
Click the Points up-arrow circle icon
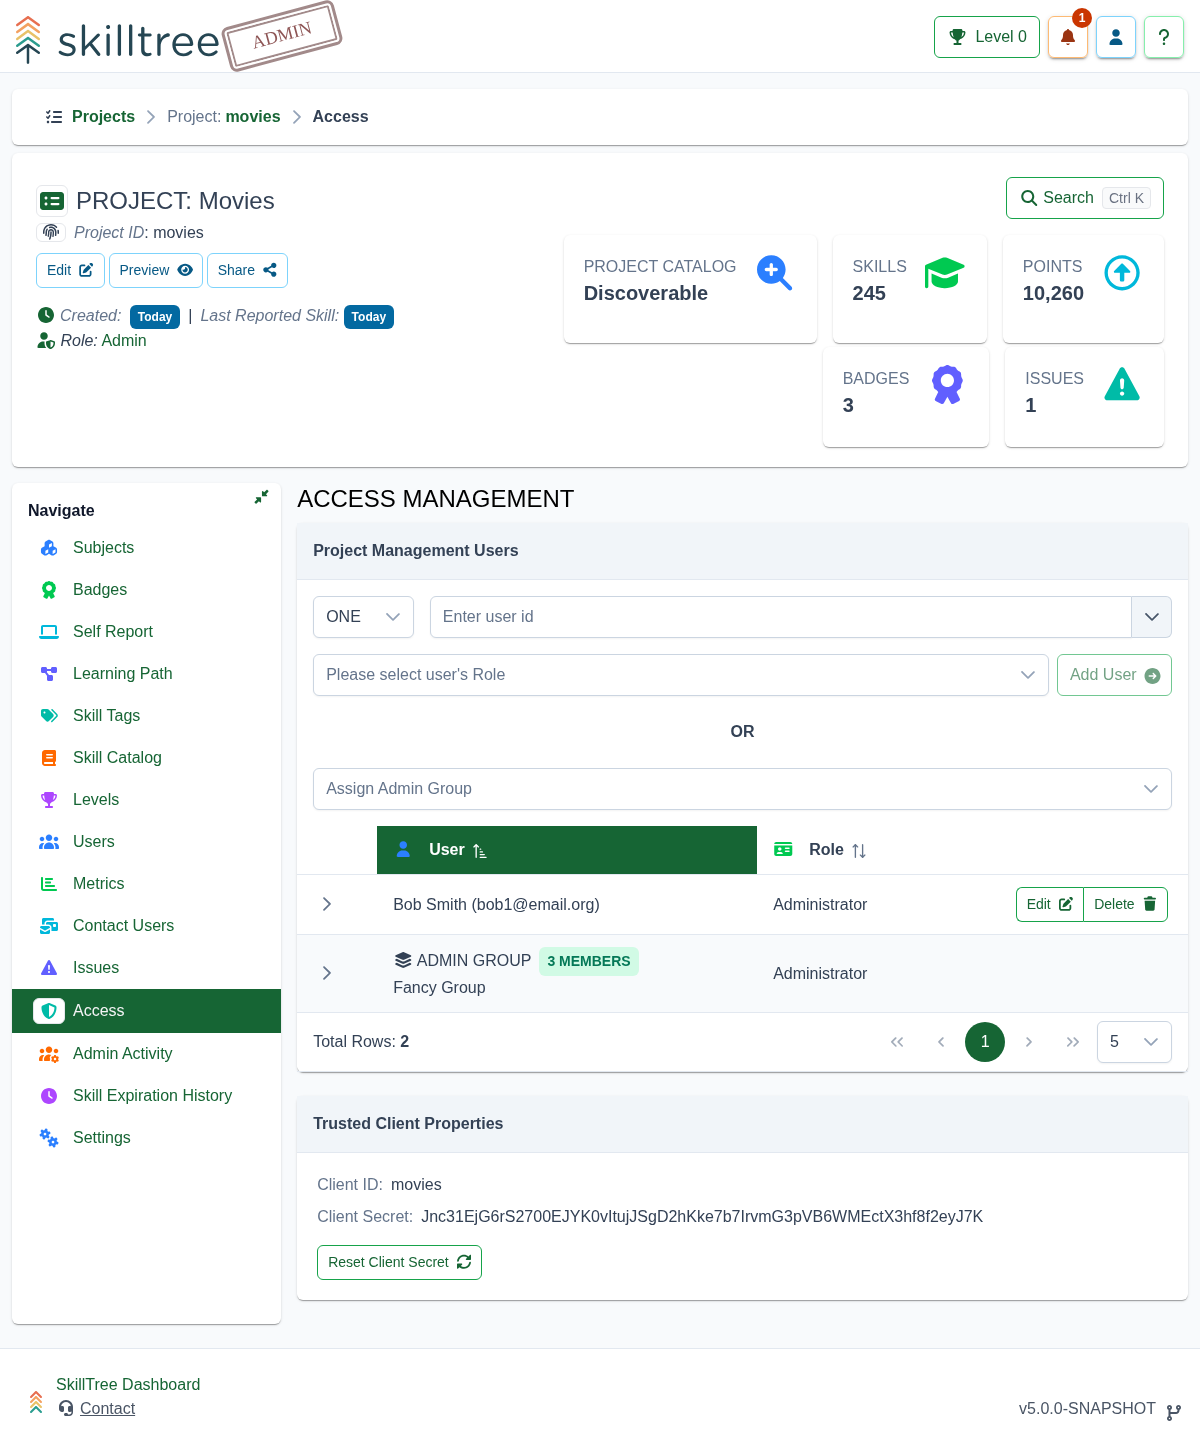(x=1122, y=272)
